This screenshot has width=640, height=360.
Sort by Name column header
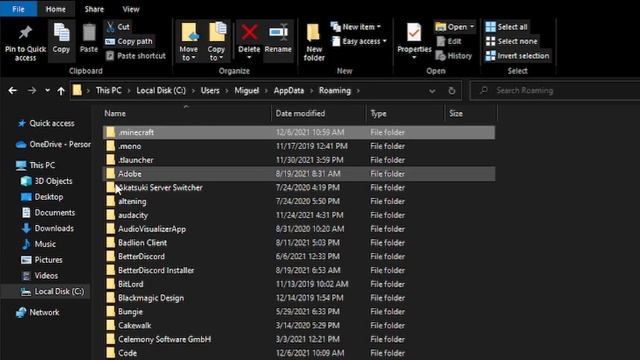pos(115,113)
